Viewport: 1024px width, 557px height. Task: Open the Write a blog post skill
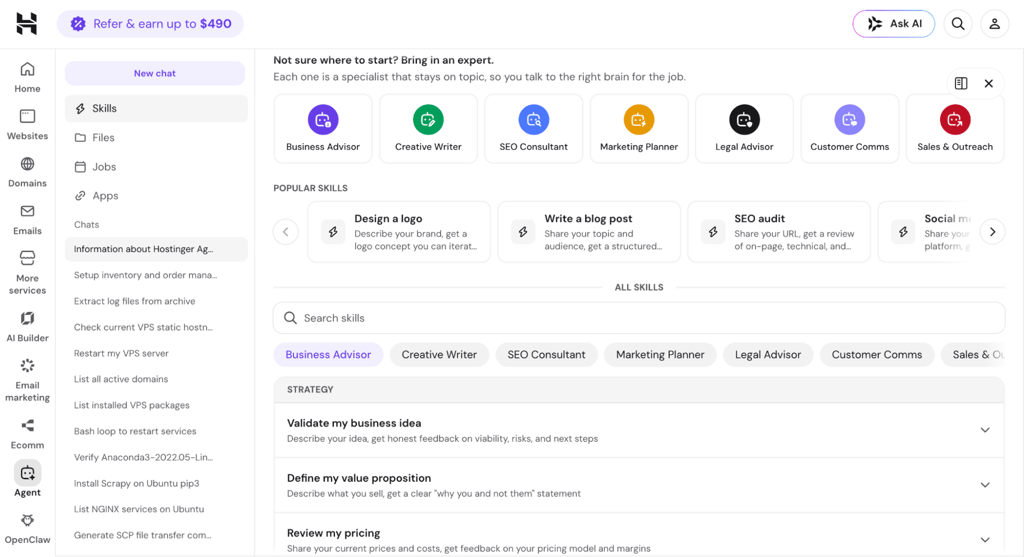(589, 232)
